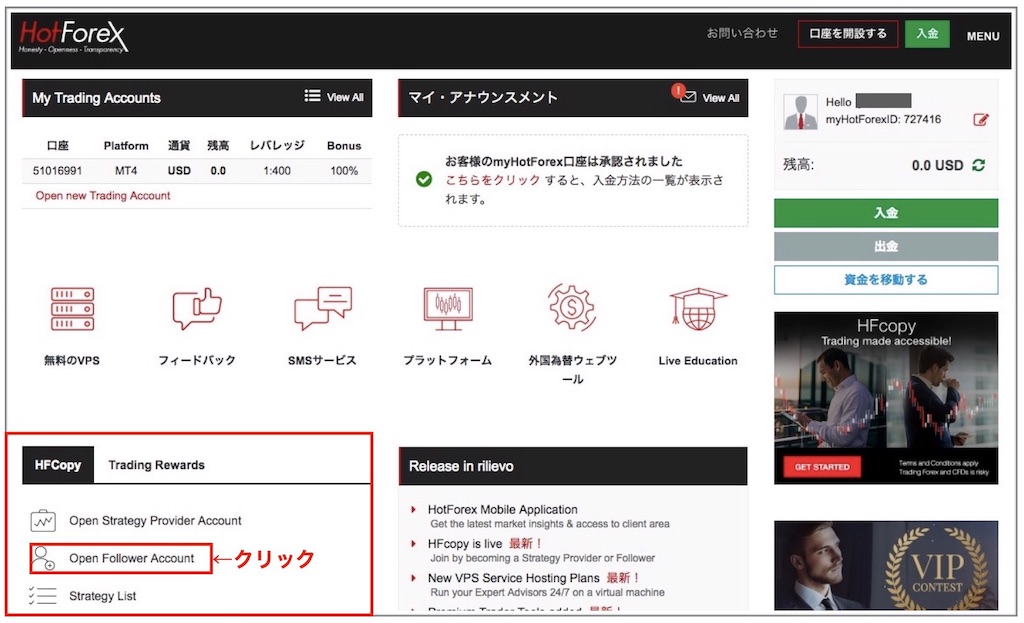Open the VIP CONTEST banner image

[885, 565]
